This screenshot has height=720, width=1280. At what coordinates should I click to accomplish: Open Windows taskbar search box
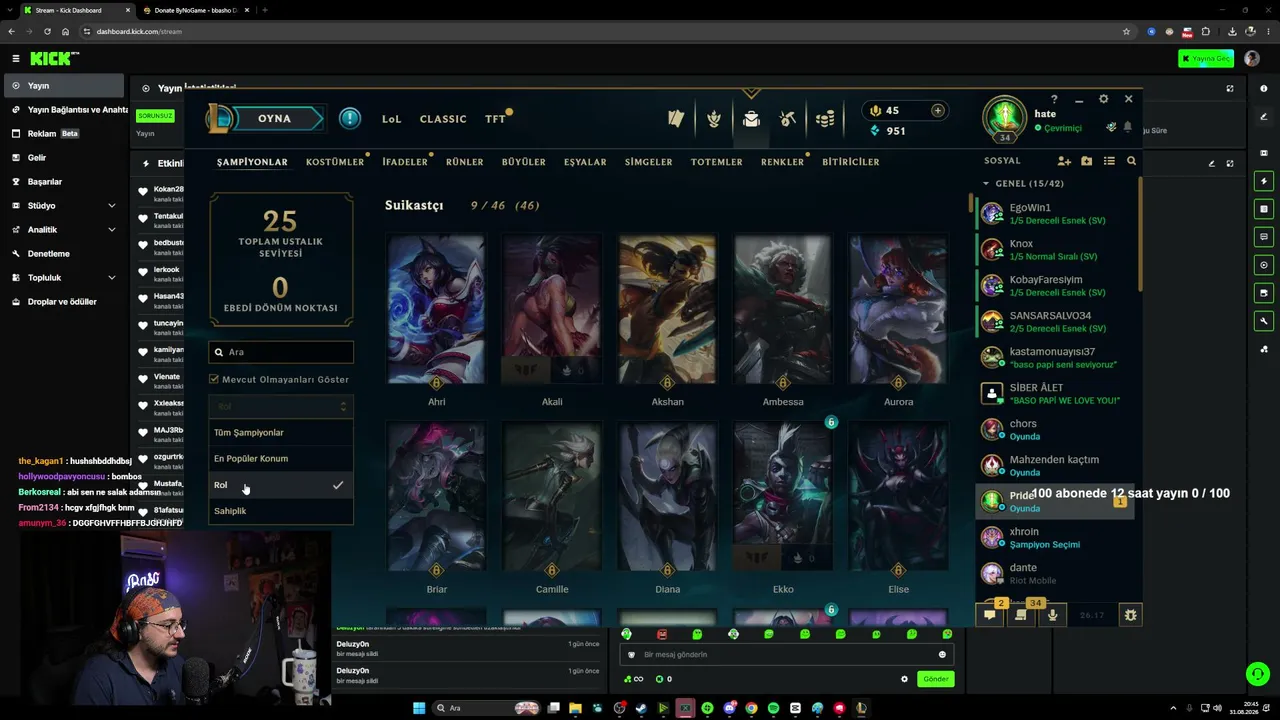point(485,708)
